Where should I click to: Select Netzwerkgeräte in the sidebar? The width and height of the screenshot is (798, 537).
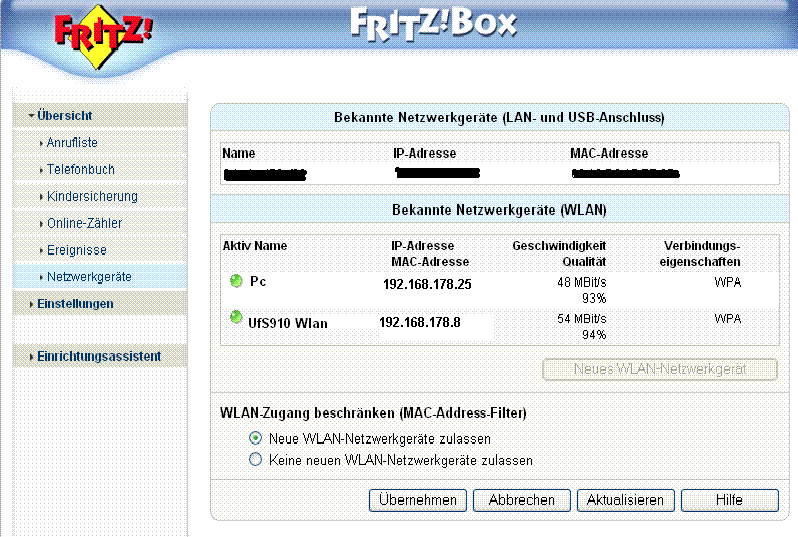89,276
